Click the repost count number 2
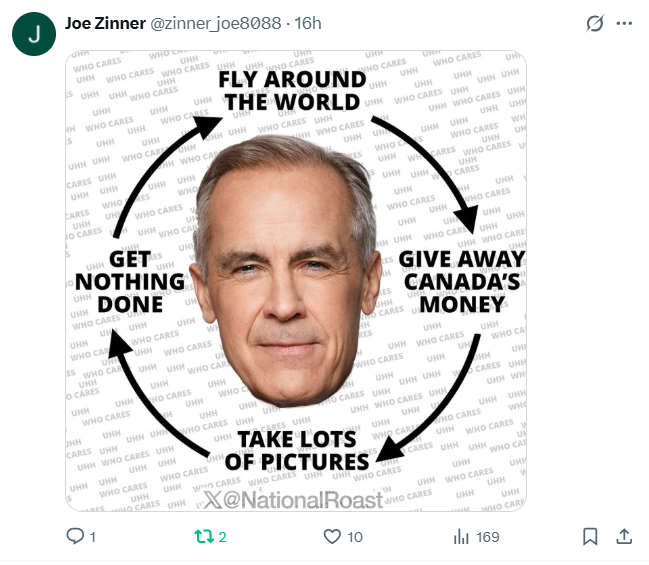649x565 pixels. pyautogui.click(x=222, y=537)
